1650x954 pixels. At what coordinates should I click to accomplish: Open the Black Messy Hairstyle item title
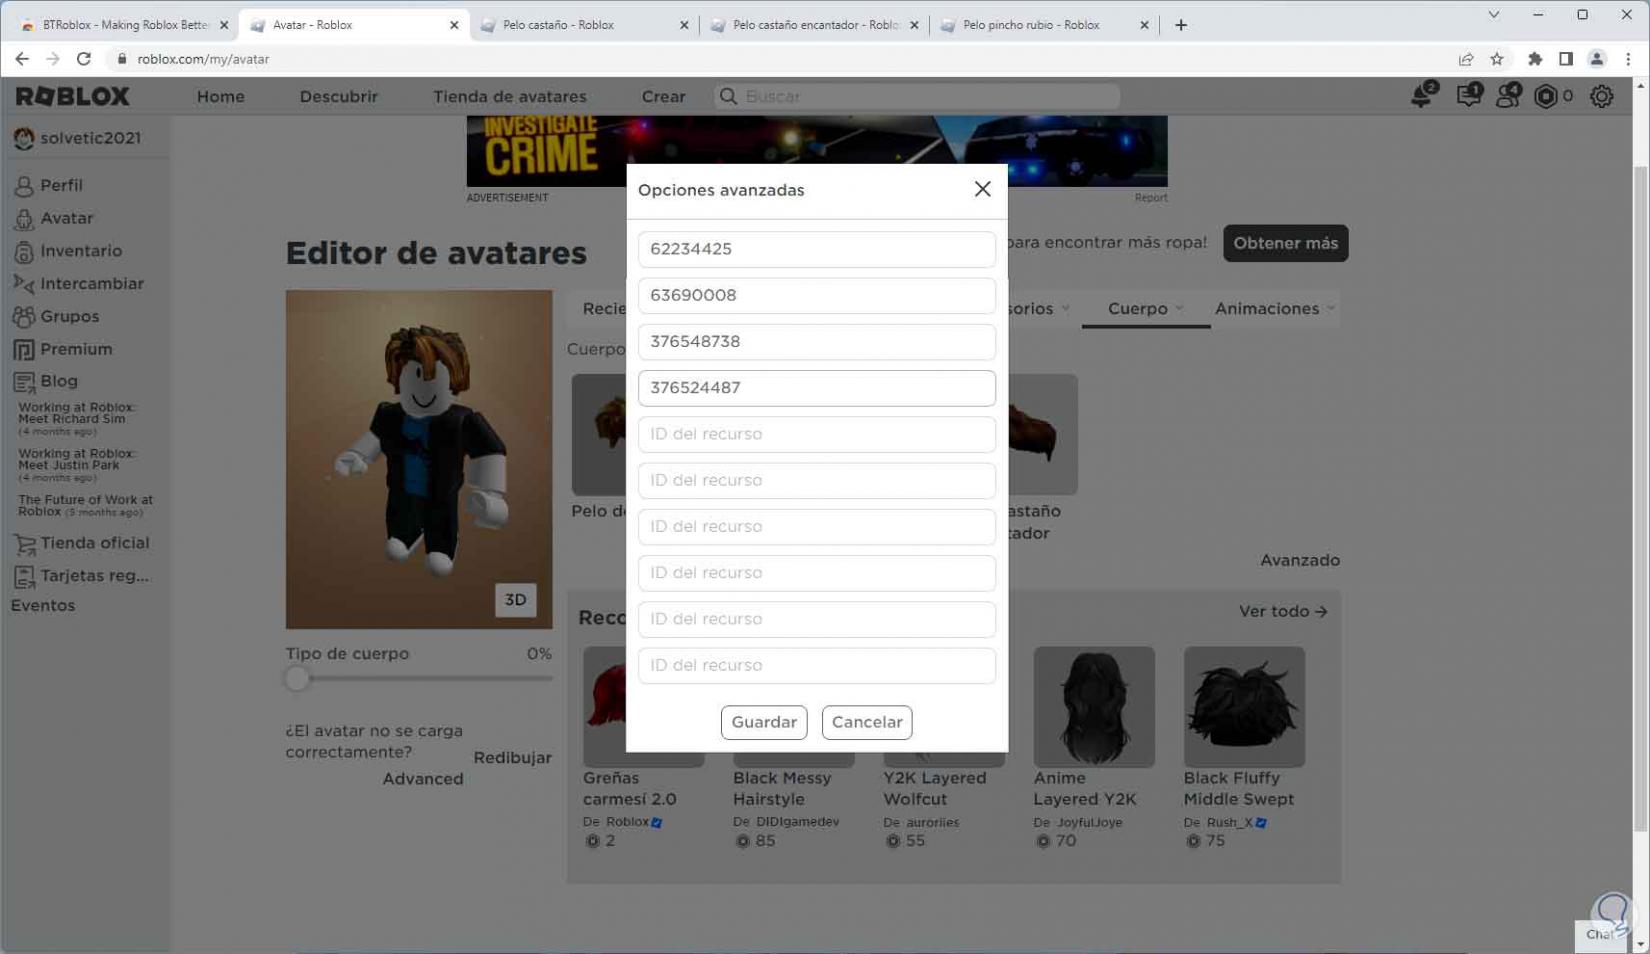(782, 788)
